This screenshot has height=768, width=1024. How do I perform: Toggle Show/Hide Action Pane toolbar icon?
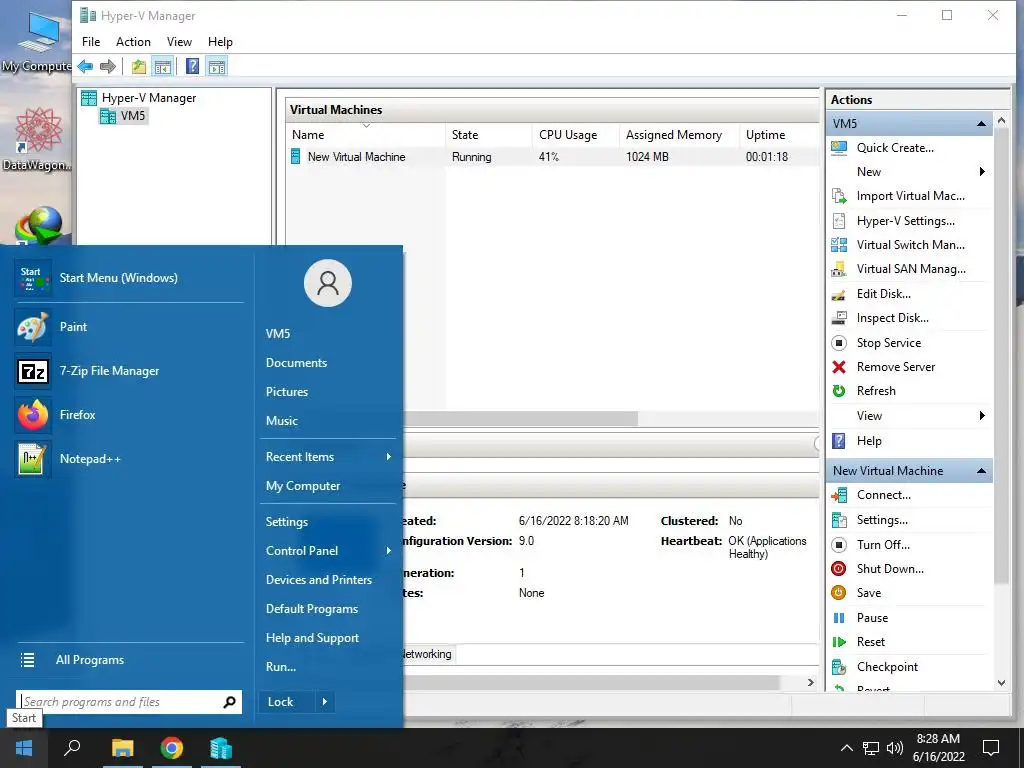pyautogui.click(x=217, y=66)
